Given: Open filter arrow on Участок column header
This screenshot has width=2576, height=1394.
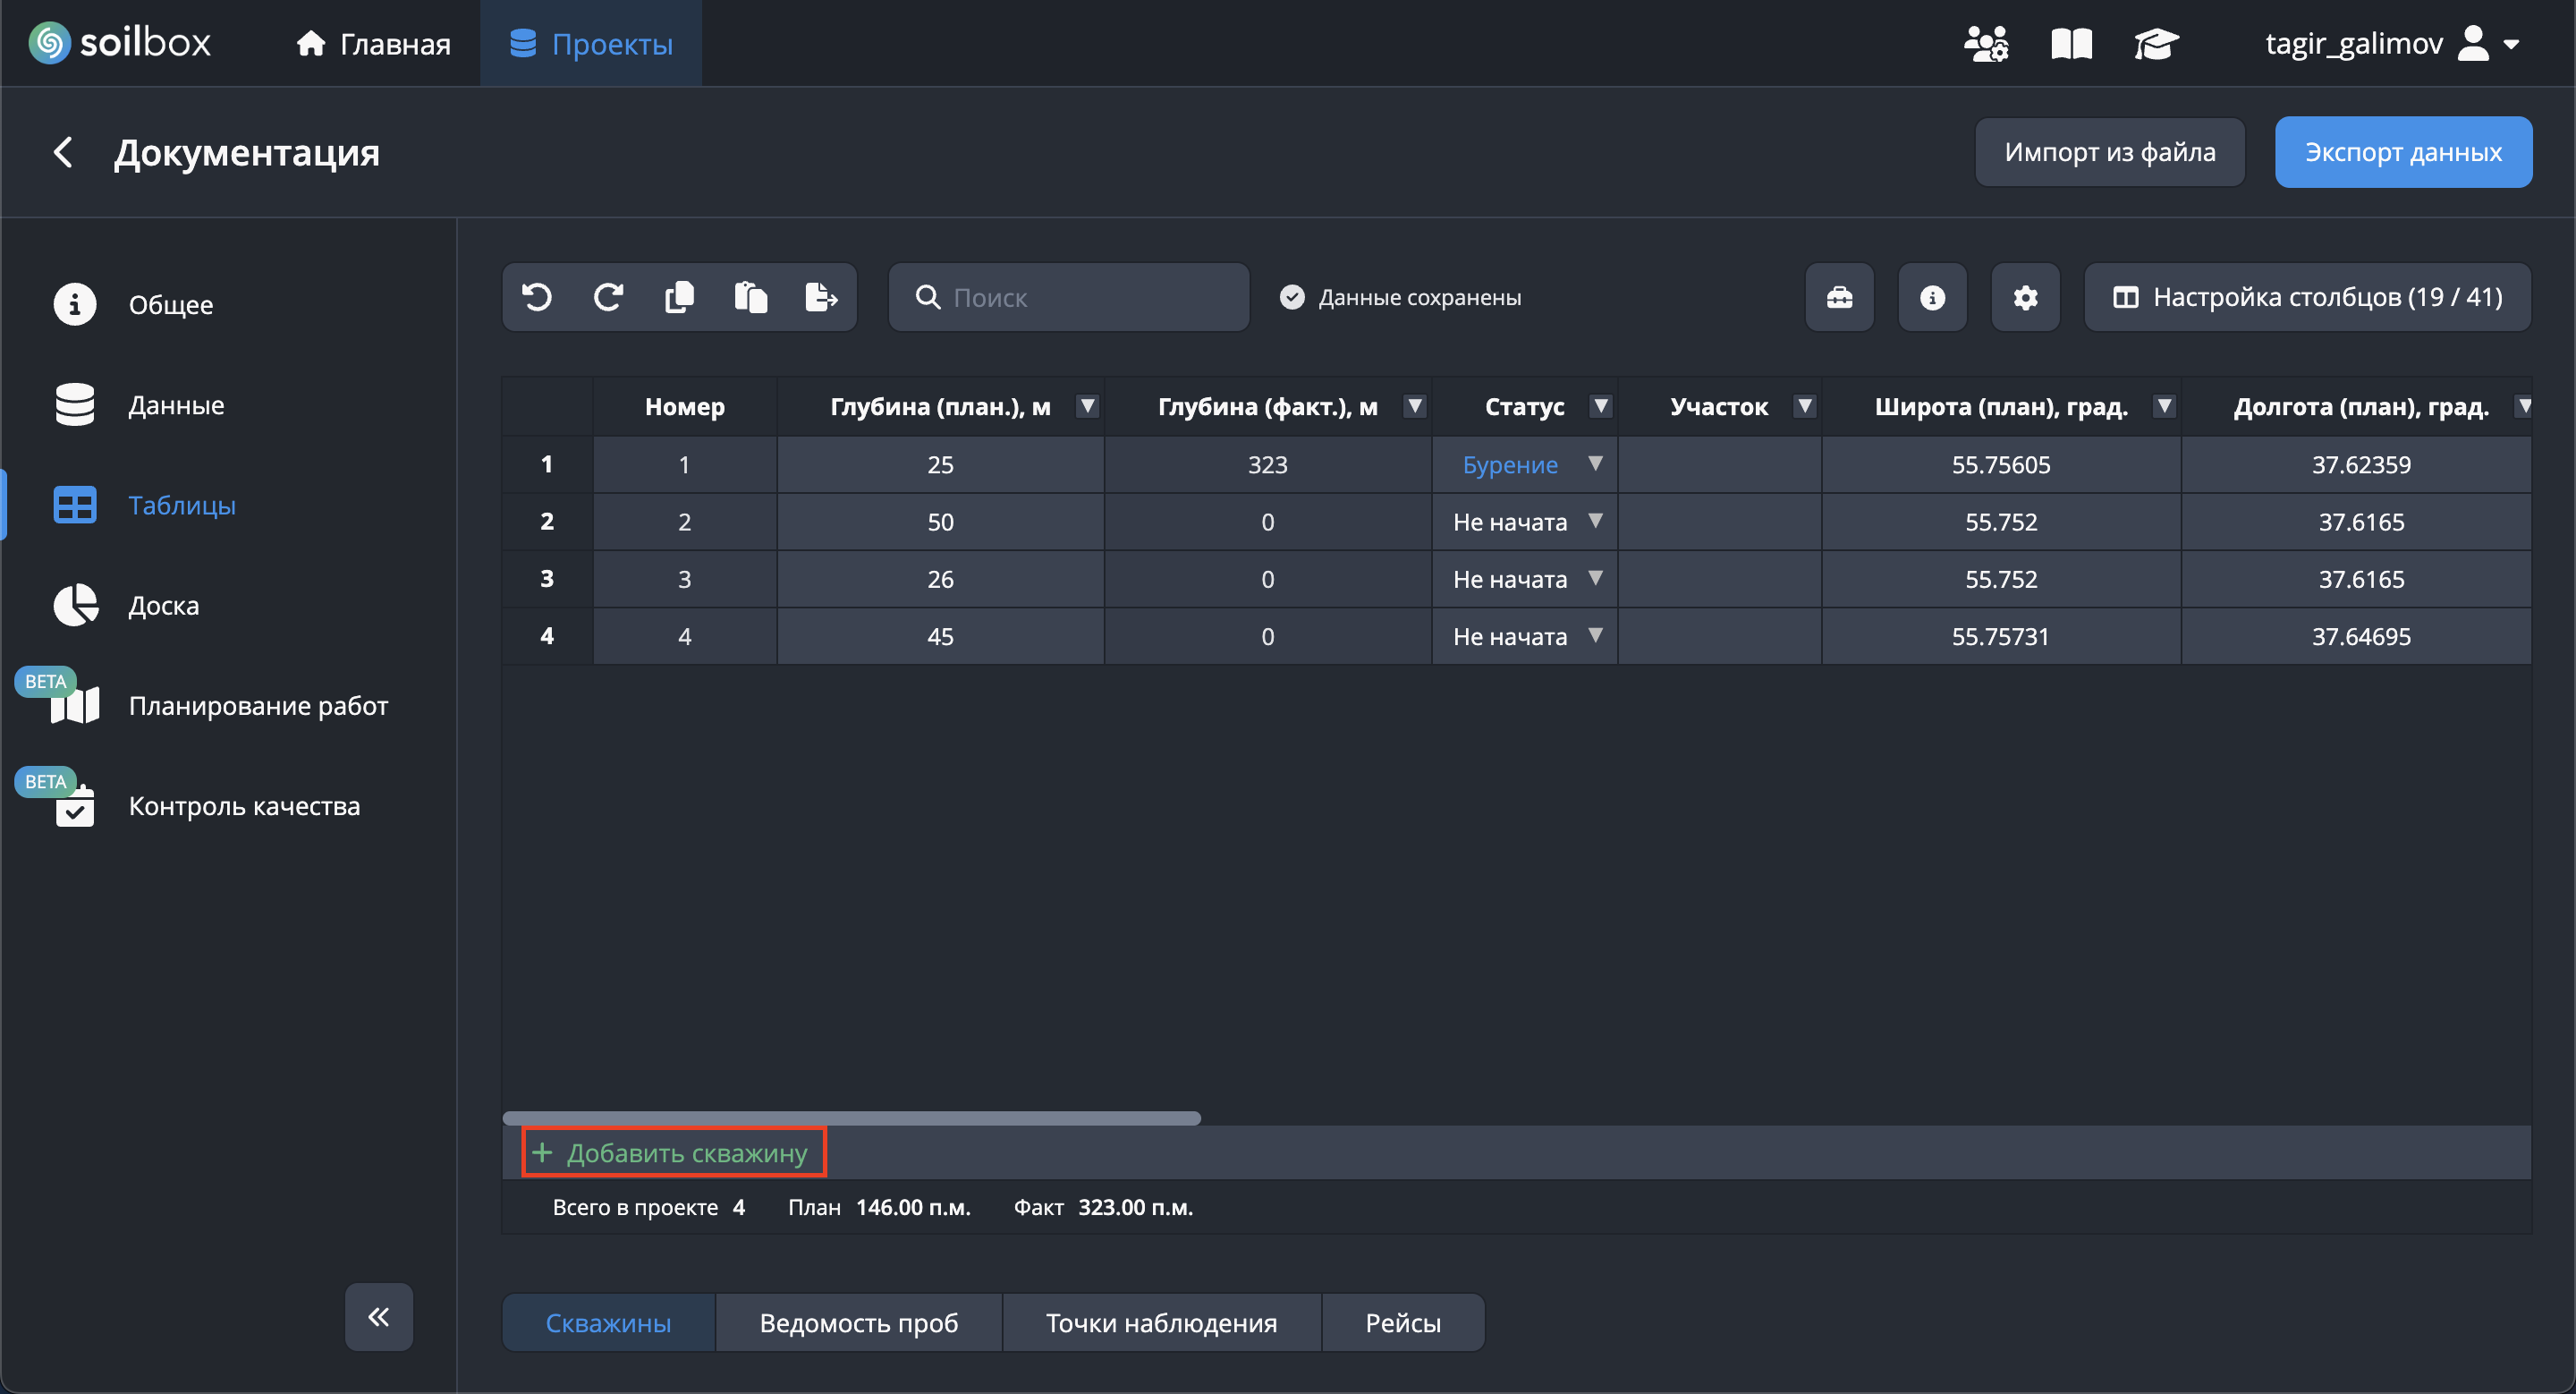Looking at the screenshot, I should pos(1804,406).
